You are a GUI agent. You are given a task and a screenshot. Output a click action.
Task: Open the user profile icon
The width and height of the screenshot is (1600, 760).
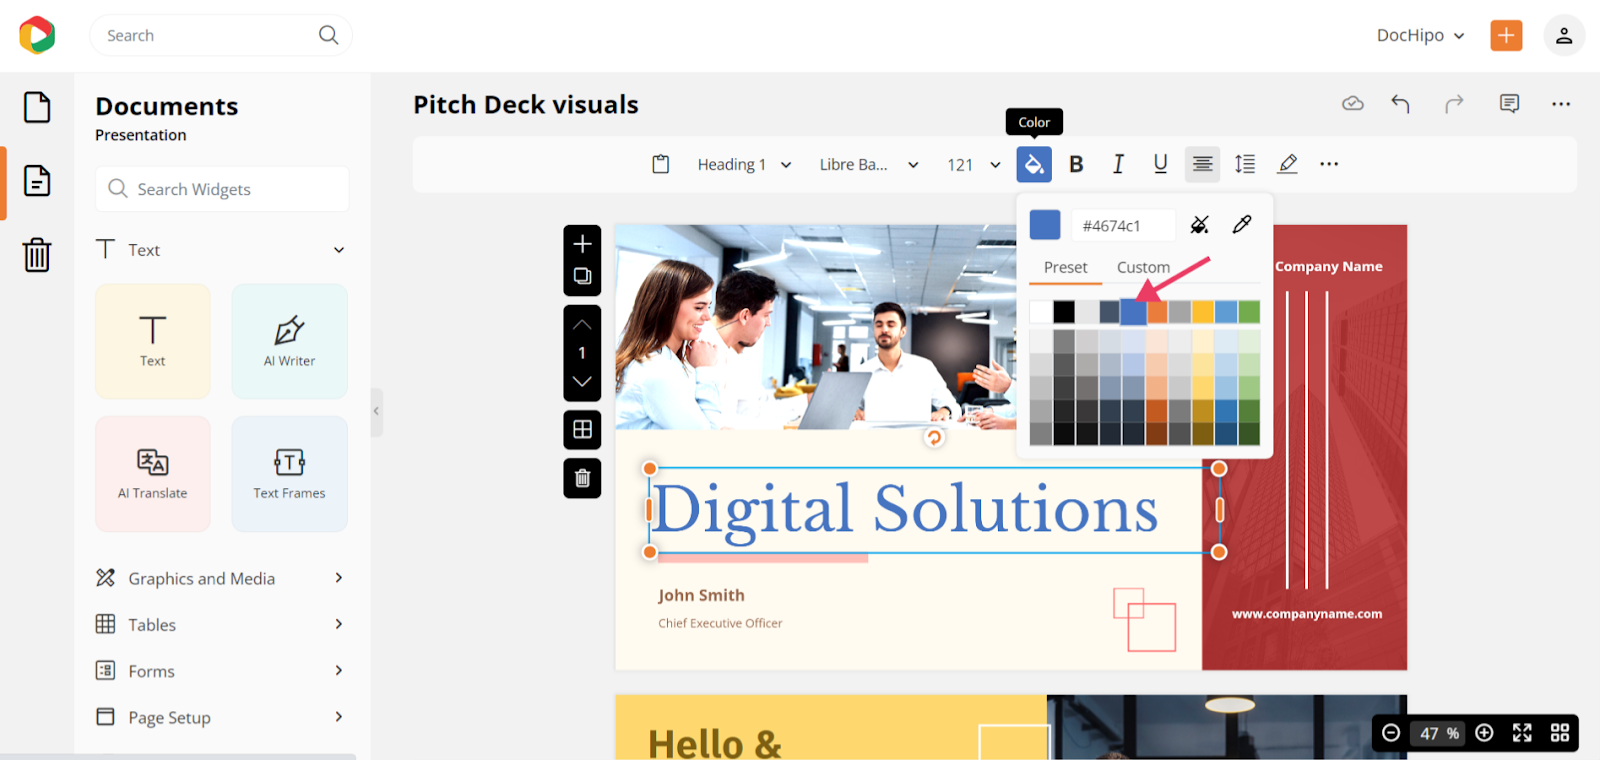[x=1564, y=35]
